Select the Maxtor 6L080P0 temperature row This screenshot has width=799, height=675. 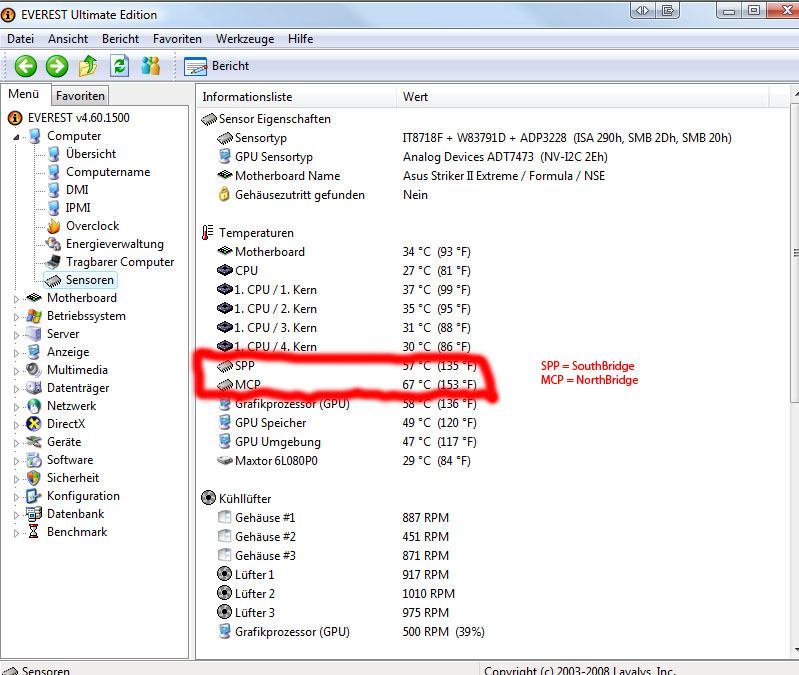[x=344, y=461]
